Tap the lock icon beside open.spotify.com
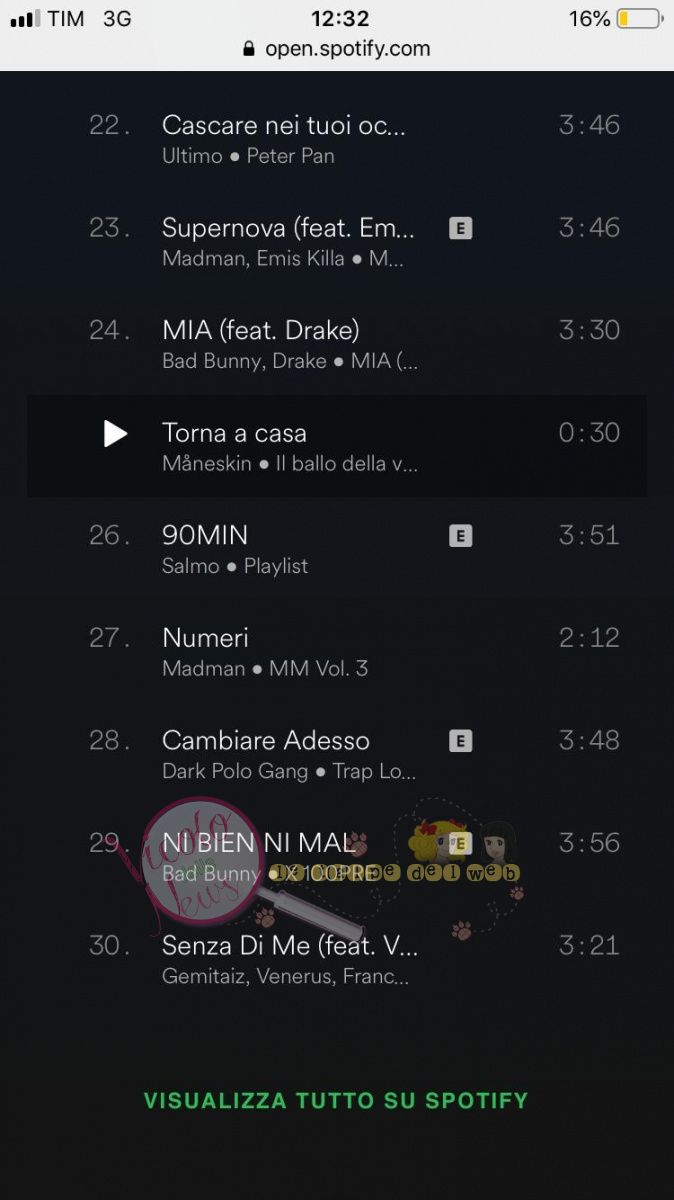The width and height of the screenshot is (674, 1200). pos(249,48)
